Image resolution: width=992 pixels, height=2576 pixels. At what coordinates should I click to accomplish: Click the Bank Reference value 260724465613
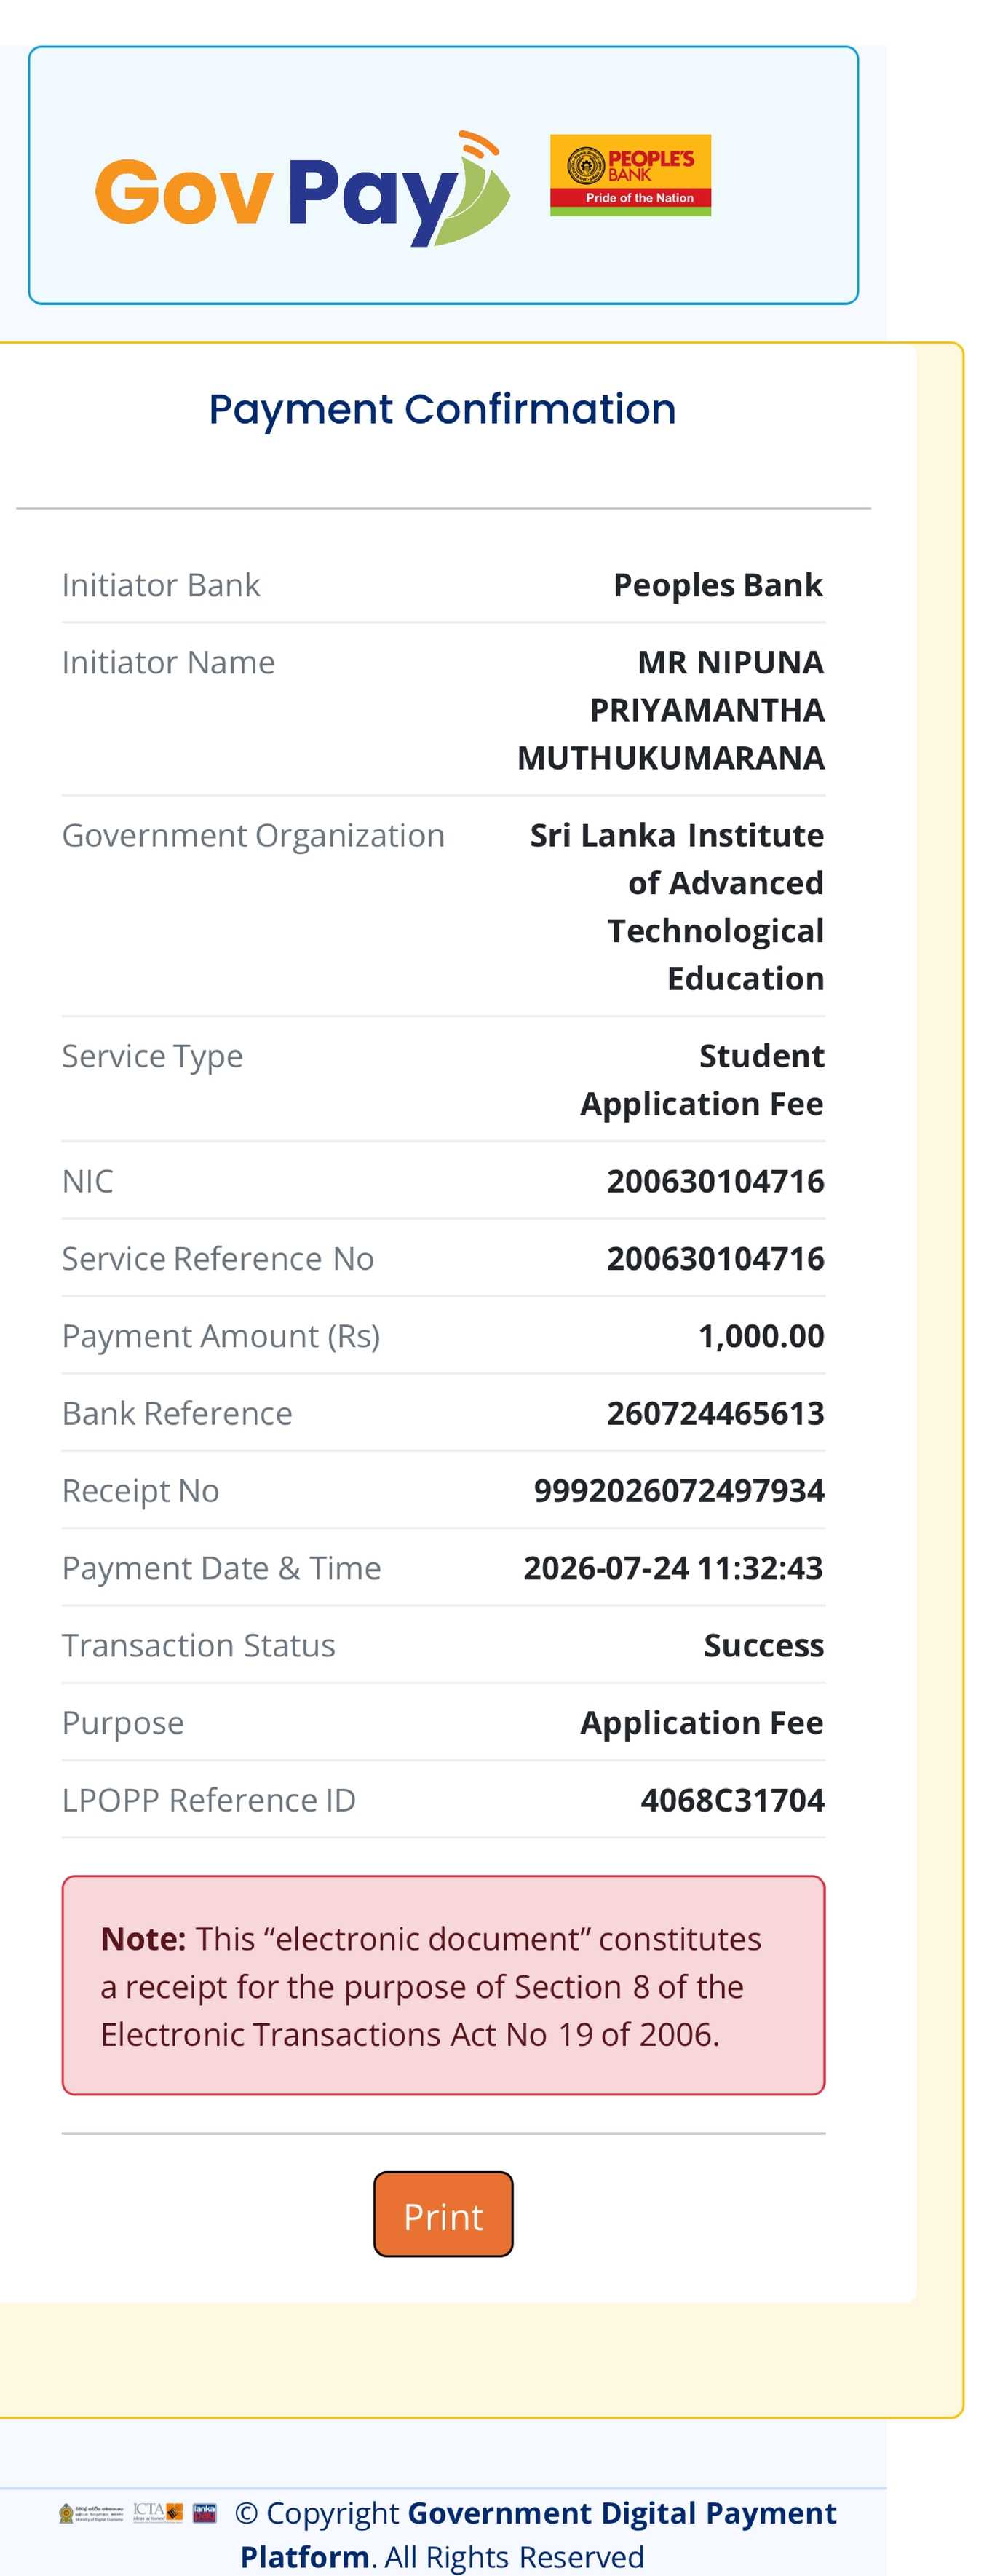715,1413
